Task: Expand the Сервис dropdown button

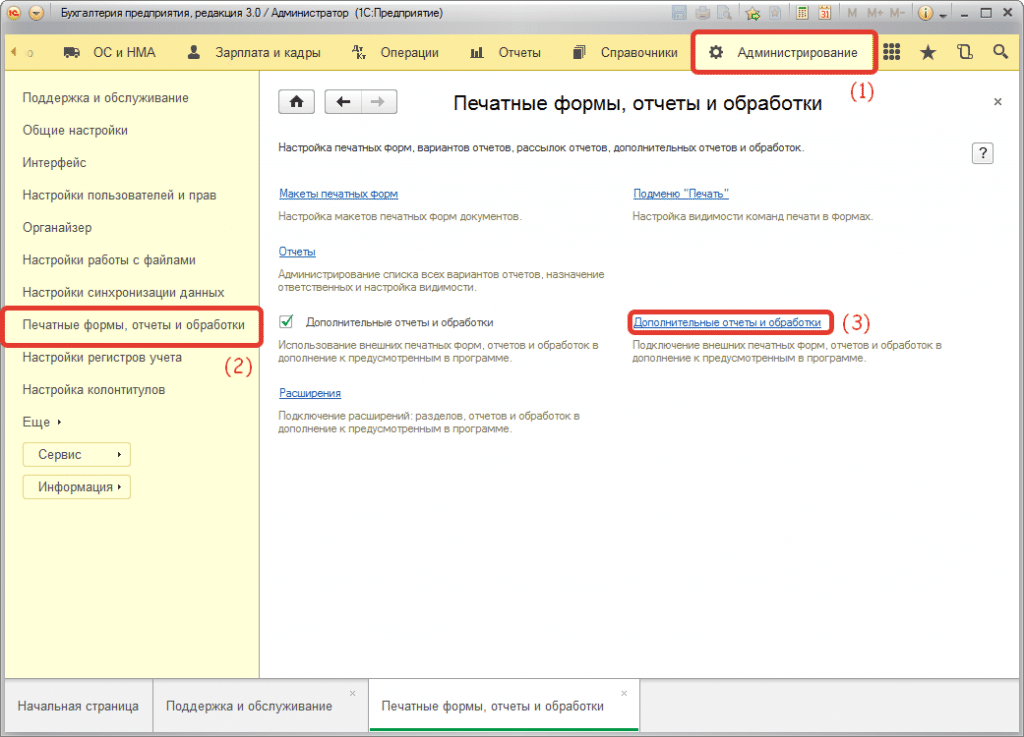Action: click(x=77, y=455)
